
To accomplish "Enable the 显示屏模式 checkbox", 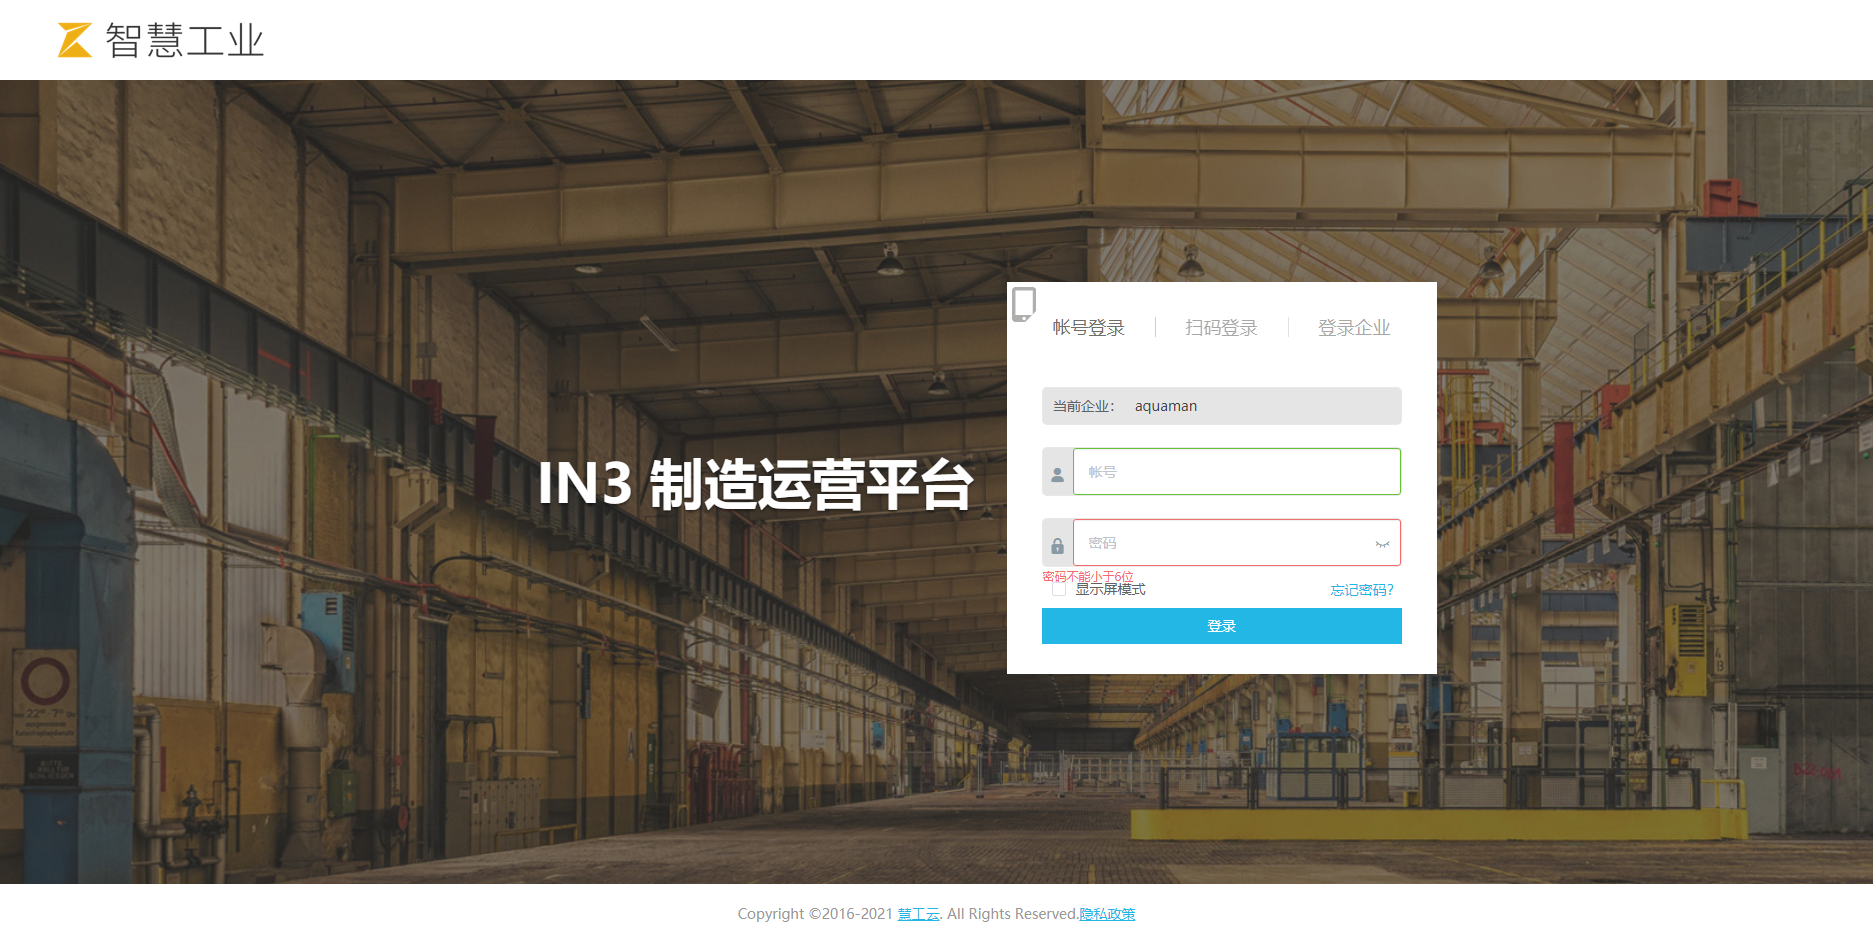I will coord(1058,590).
